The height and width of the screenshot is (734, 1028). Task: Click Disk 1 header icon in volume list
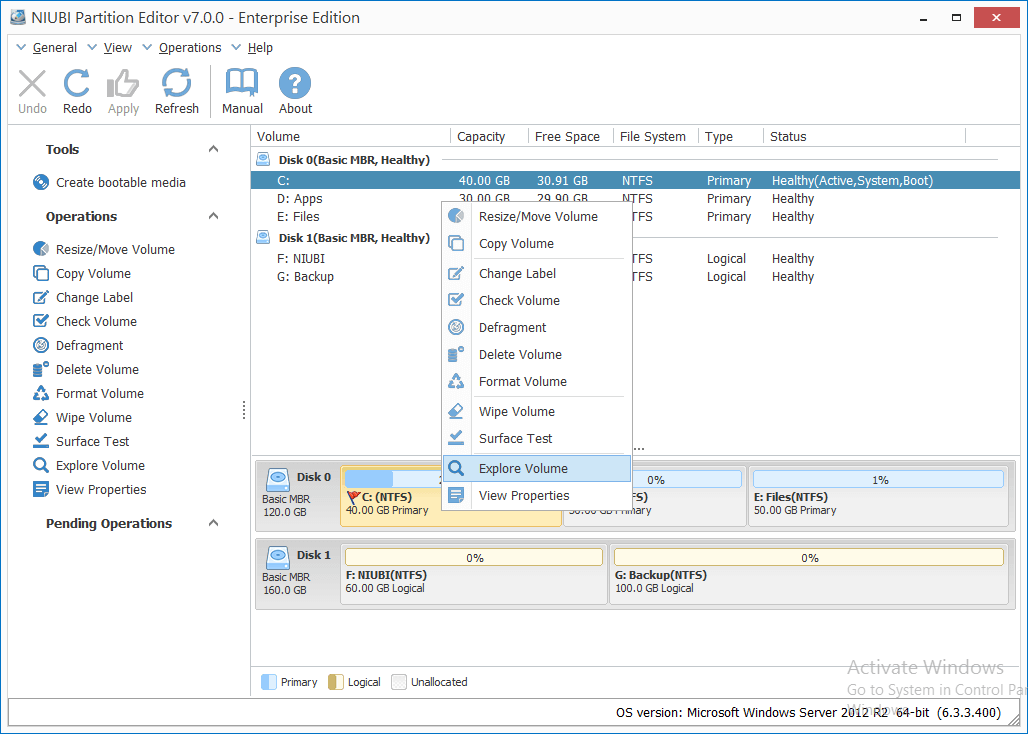263,237
